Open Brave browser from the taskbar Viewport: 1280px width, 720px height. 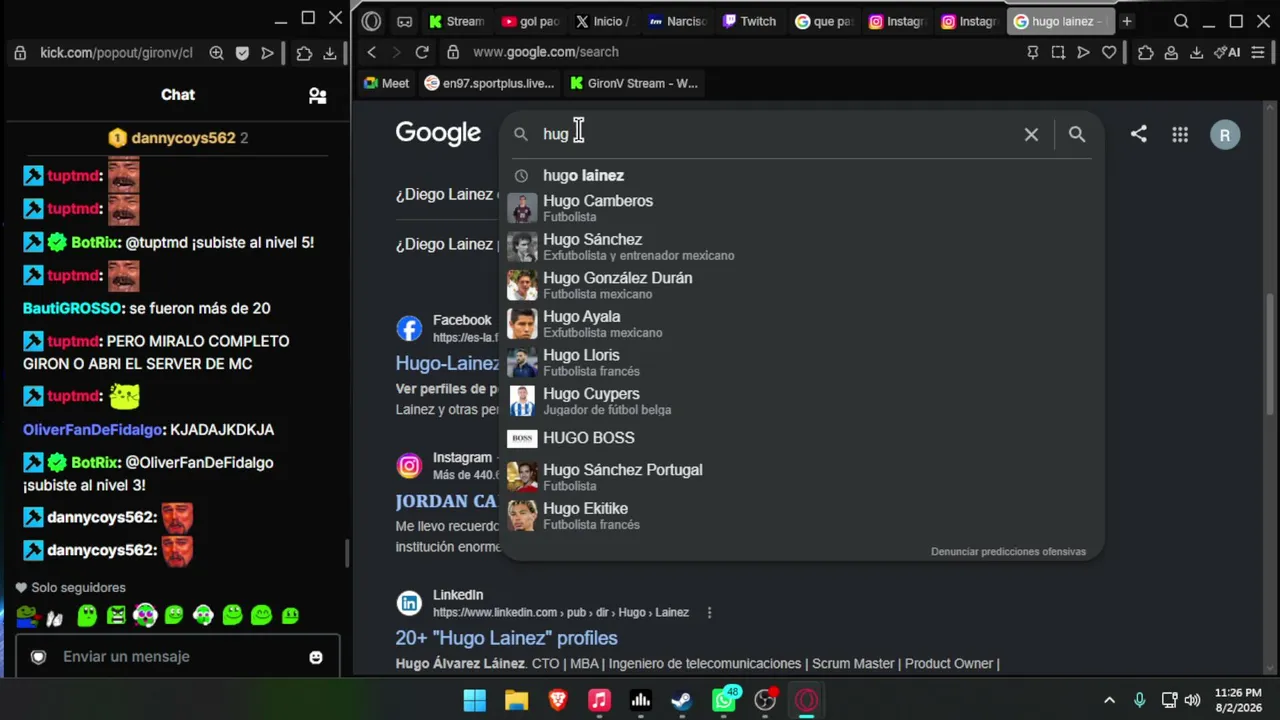(x=558, y=700)
